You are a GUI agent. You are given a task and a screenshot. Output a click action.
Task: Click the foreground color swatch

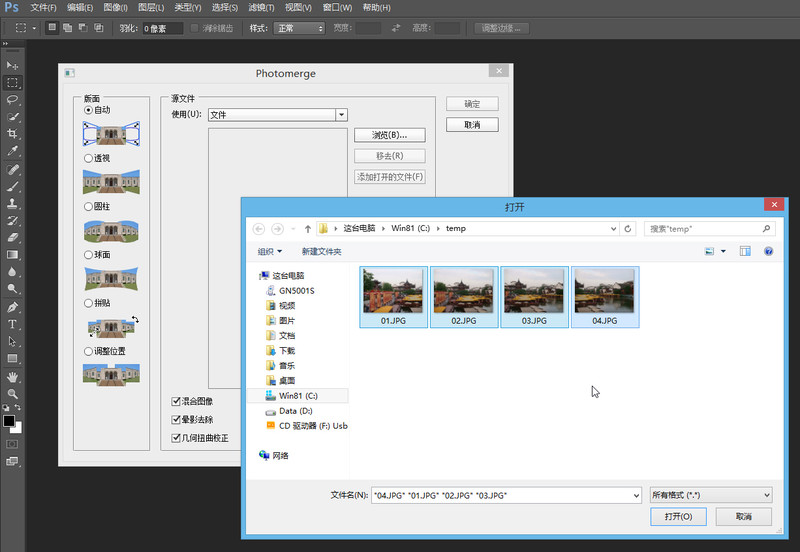[9, 421]
